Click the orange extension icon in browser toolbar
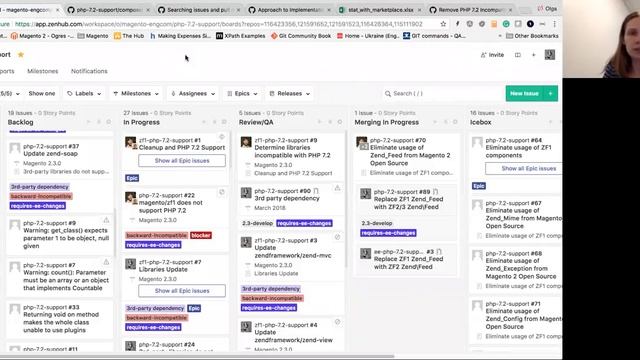This screenshot has width=640, height=360. 494,24
